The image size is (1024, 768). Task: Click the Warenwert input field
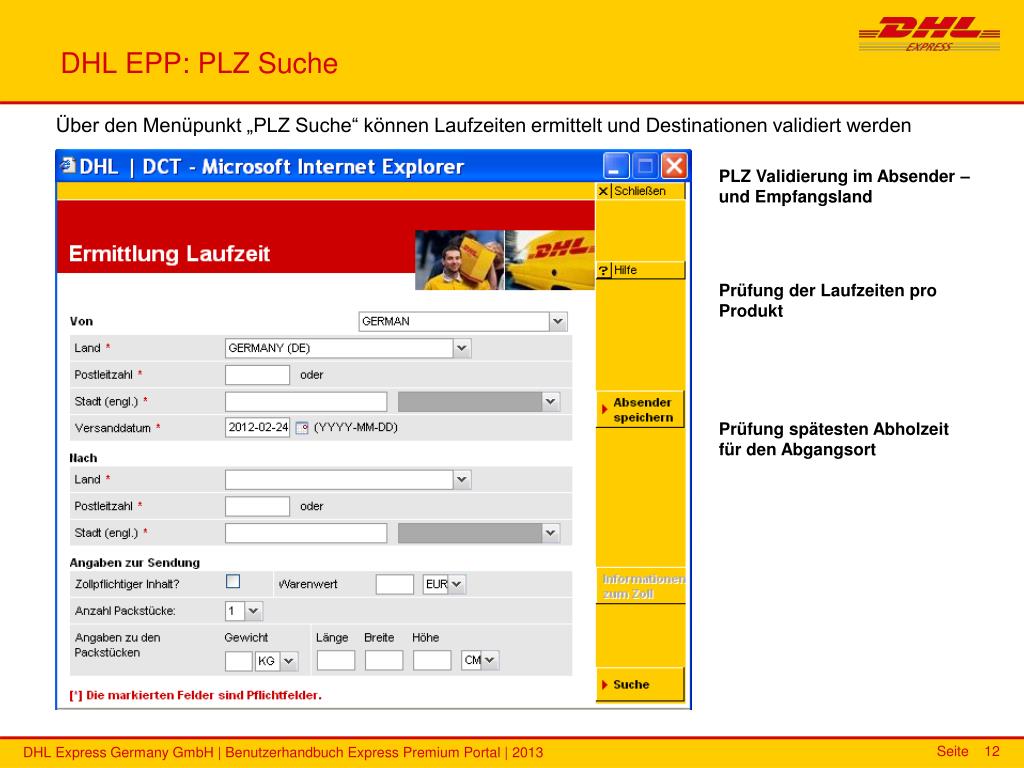pos(394,584)
